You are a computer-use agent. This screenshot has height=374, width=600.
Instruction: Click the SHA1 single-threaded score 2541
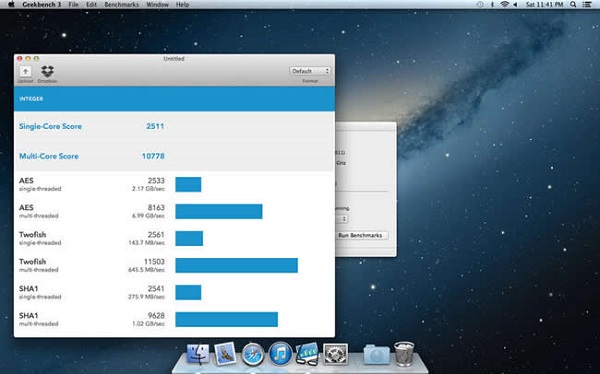tap(156, 288)
